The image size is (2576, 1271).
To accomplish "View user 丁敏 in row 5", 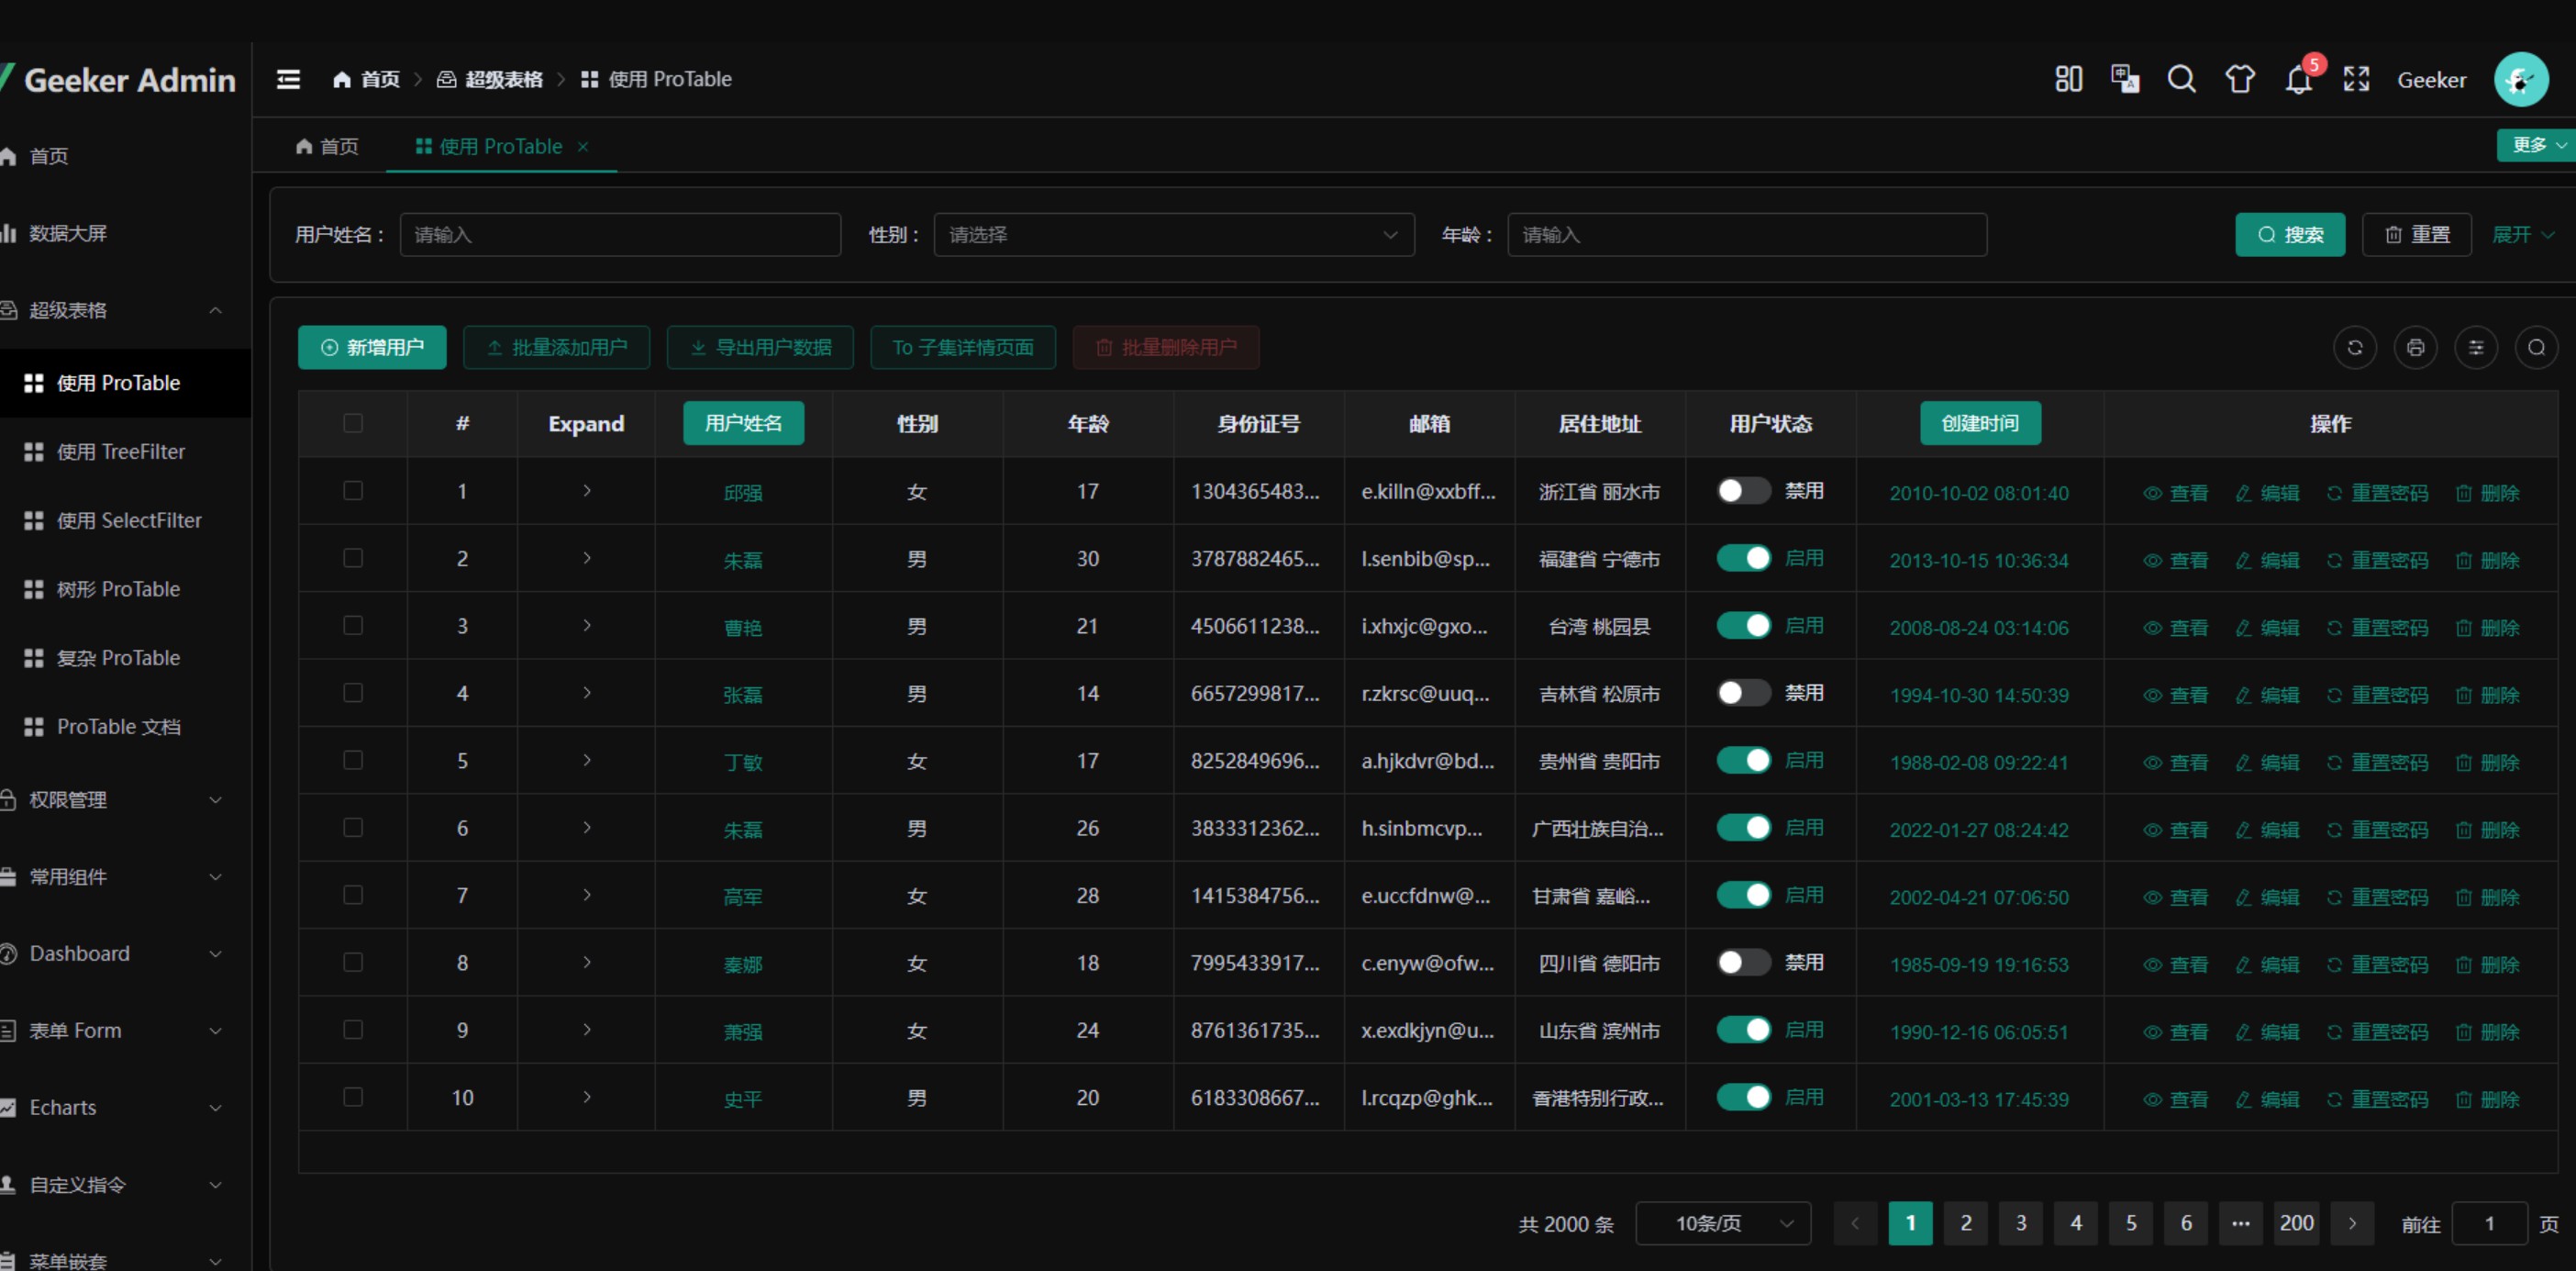I will click(2176, 762).
